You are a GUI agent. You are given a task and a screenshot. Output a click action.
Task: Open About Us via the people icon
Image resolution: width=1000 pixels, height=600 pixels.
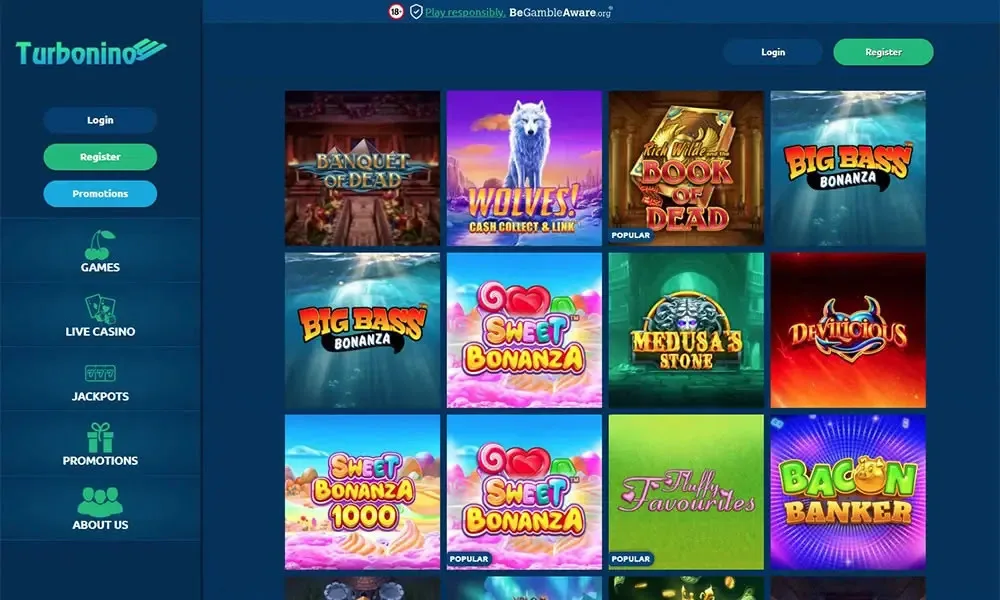[x=100, y=502]
